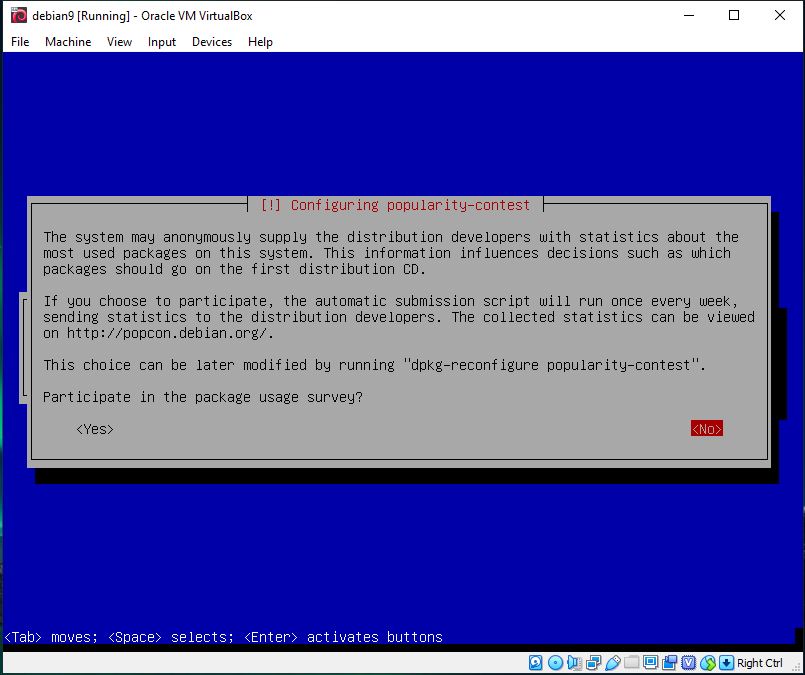Open the View menu
Screen dimensions: 805x675
(119, 42)
